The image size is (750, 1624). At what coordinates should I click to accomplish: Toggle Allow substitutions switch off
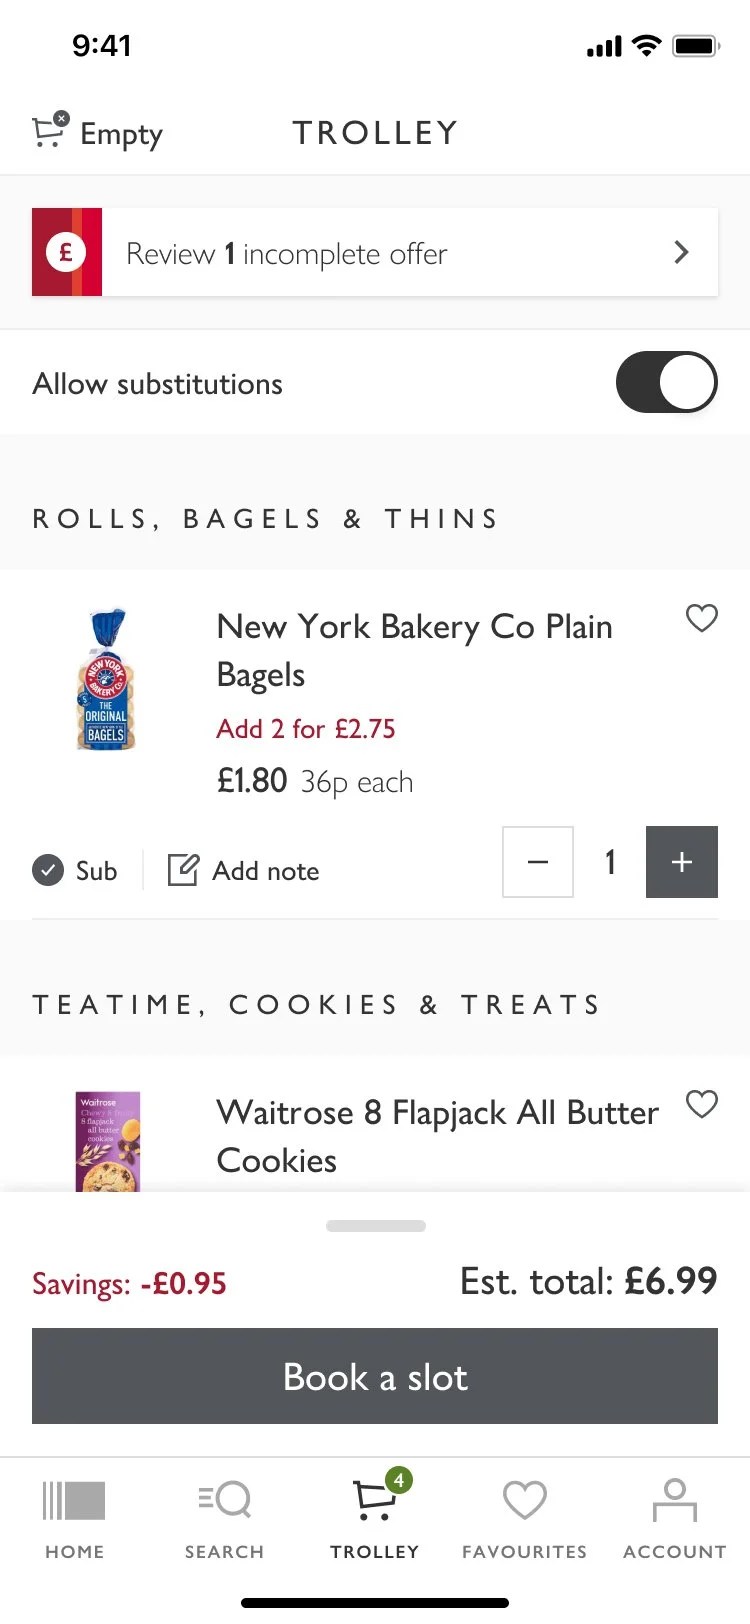666,382
